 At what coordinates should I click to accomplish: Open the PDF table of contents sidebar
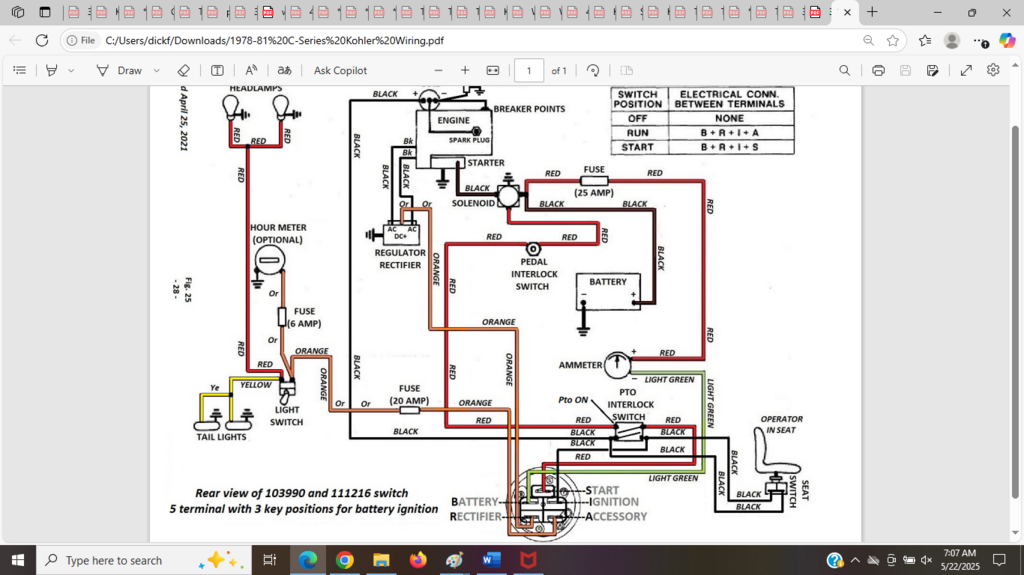point(20,71)
